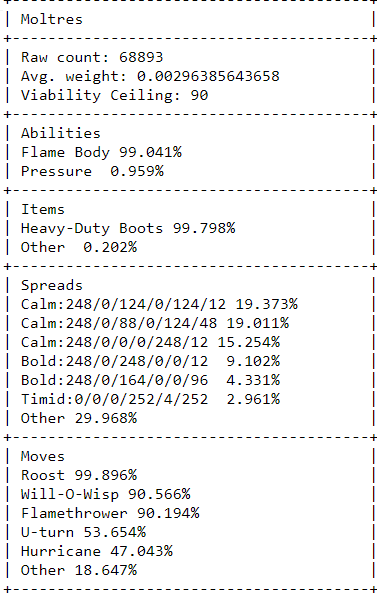Select the Heavy-Duty Boots 99.798% line
The width and height of the screenshot is (377, 593).
point(128,228)
